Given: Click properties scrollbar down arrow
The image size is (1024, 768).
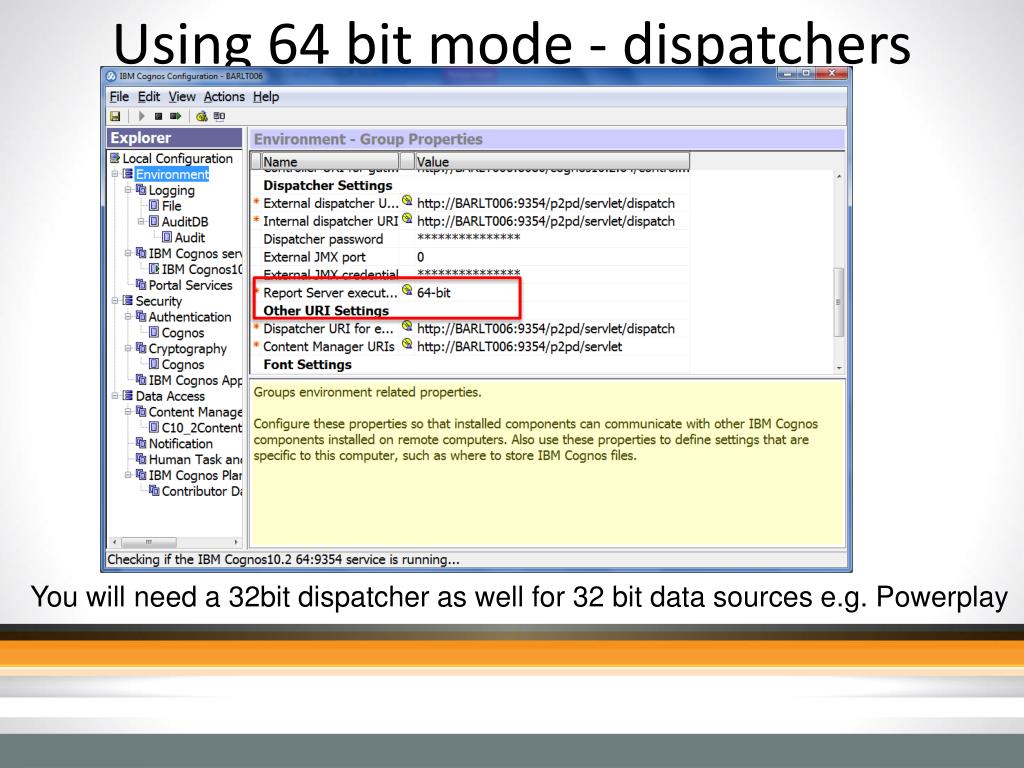Looking at the screenshot, I should tap(839, 368).
